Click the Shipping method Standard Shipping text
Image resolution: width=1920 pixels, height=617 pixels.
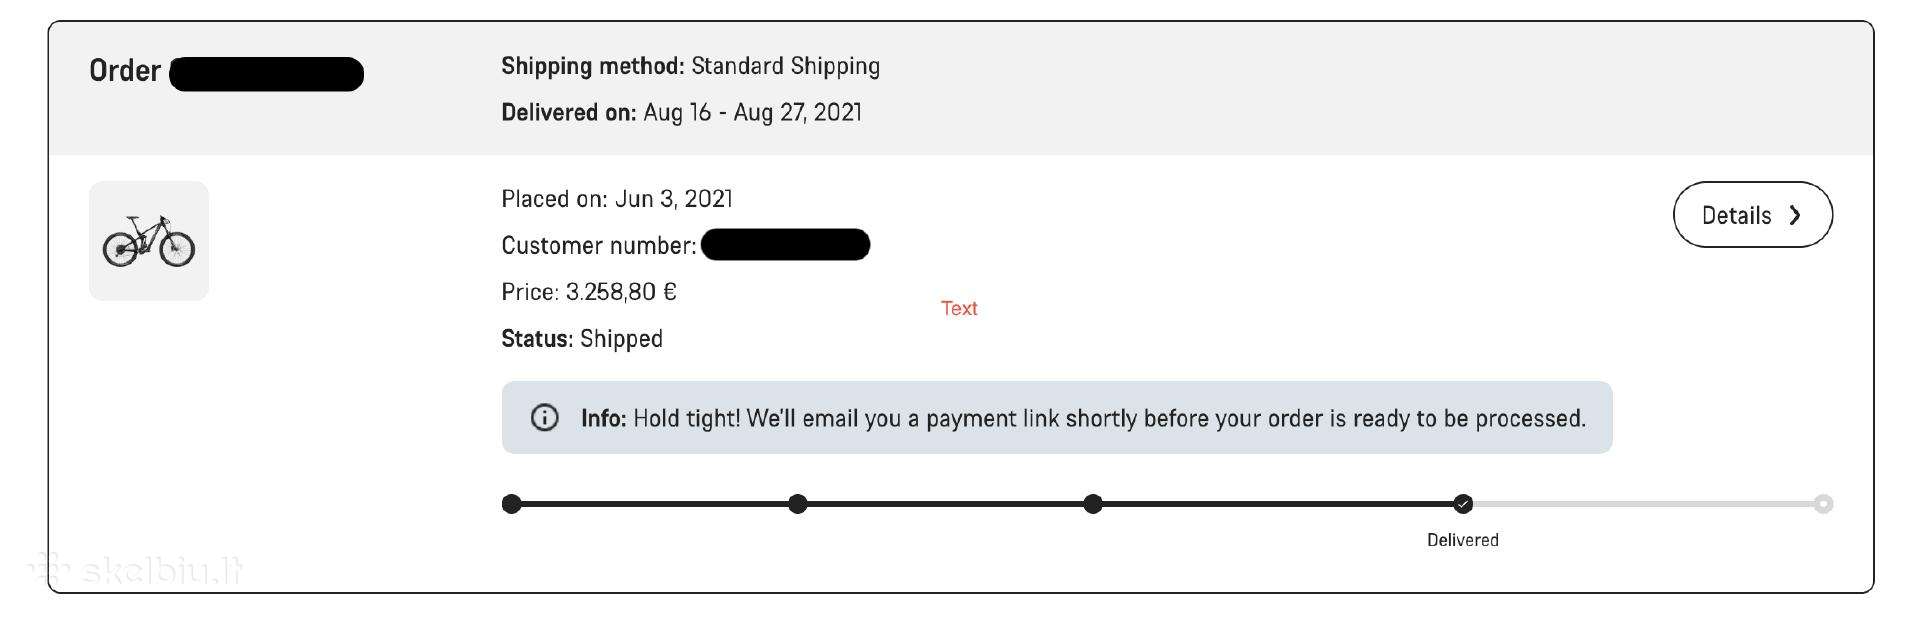point(691,66)
